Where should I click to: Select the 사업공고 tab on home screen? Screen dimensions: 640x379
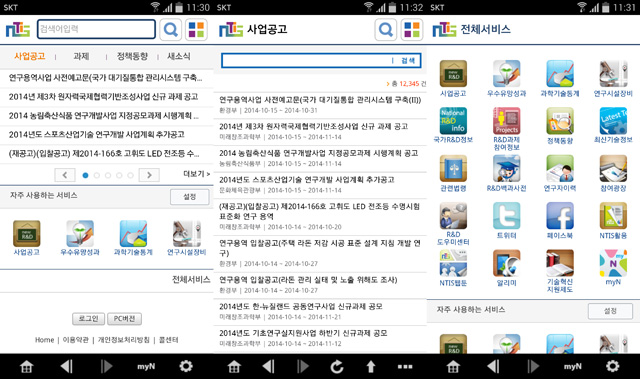[29, 56]
